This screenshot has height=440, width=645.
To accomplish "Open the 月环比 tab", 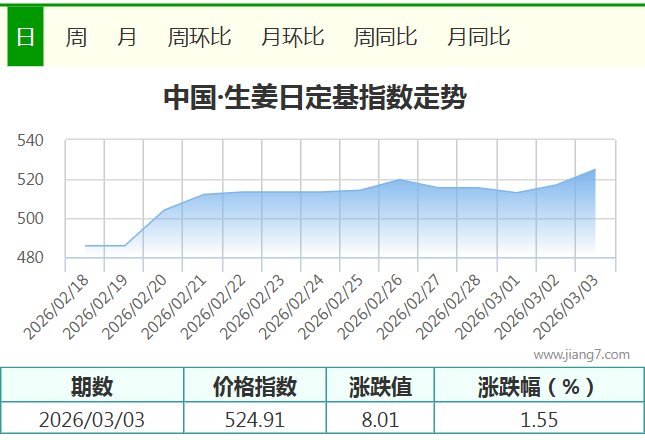I will pyautogui.click(x=292, y=38).
